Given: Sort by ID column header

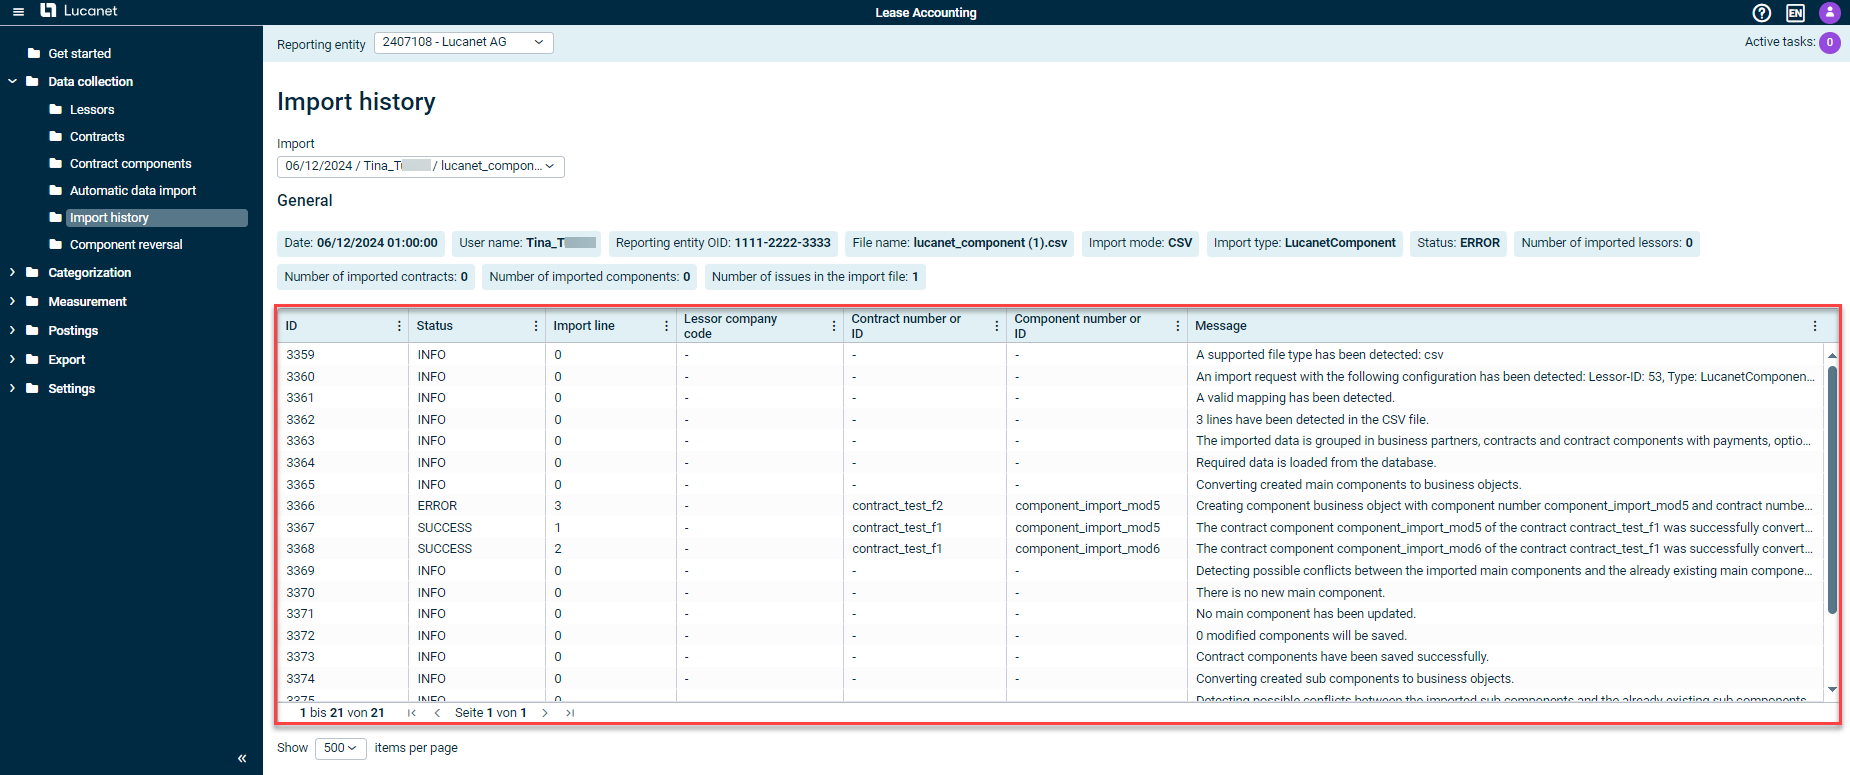Looking at the screenshot, I should (x=291, y=326).
